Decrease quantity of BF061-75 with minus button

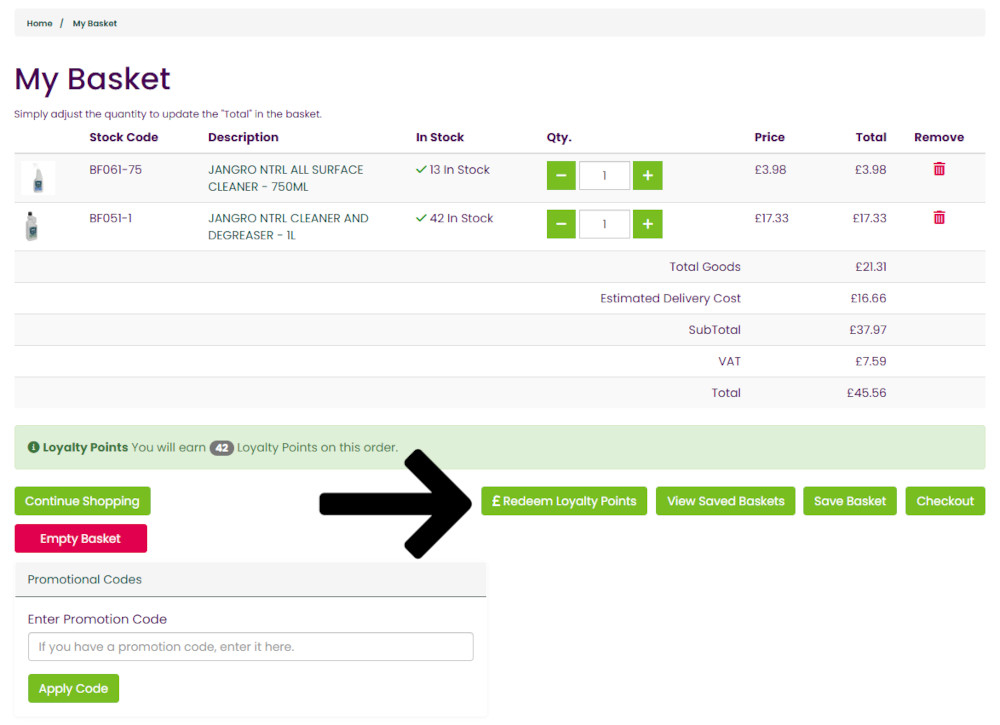point(561,176)
